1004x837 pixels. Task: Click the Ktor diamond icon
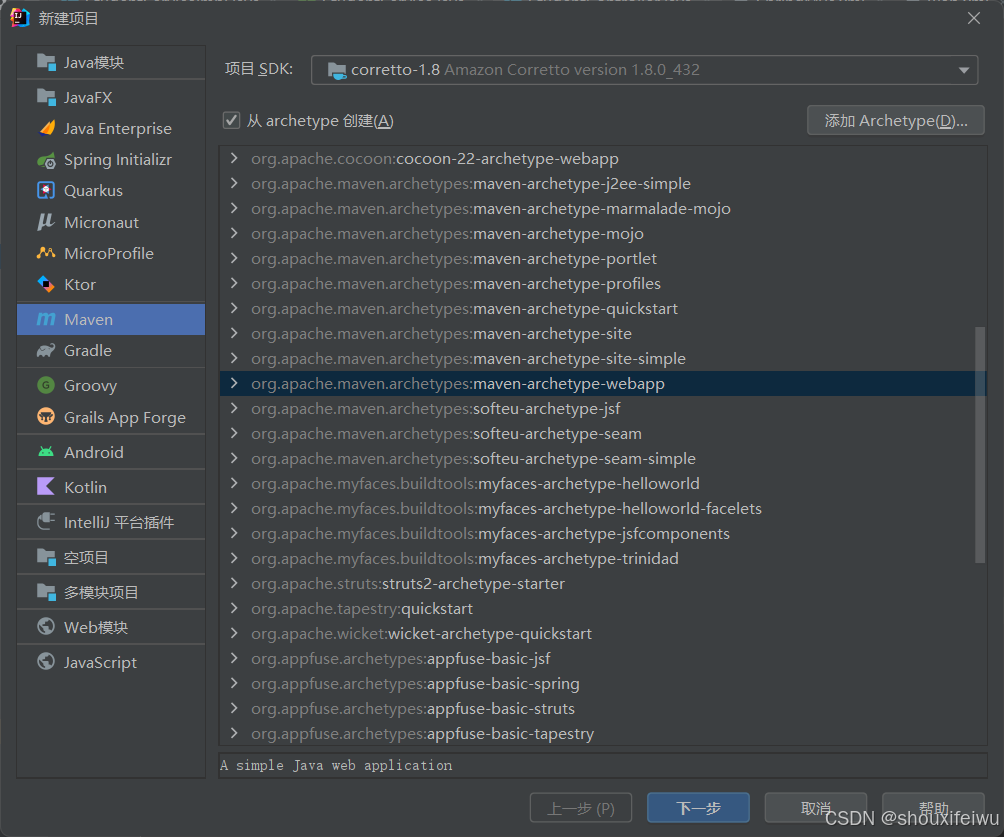point(46,284)
